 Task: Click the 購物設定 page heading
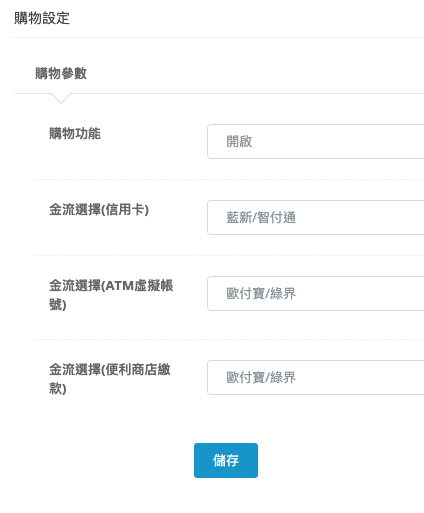(42, 18)
